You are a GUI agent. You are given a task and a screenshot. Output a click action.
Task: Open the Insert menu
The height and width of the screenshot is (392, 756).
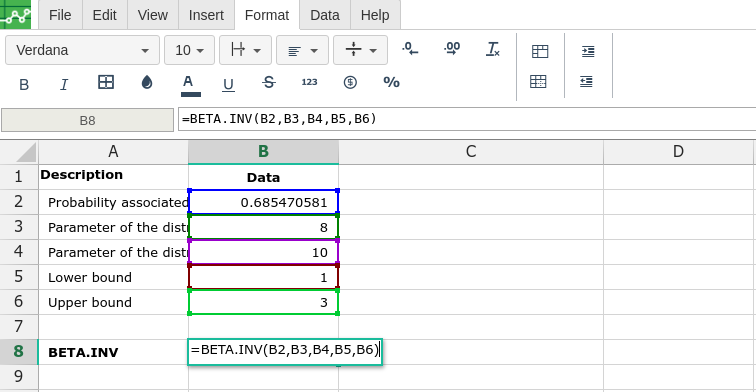tap(206, 15)
